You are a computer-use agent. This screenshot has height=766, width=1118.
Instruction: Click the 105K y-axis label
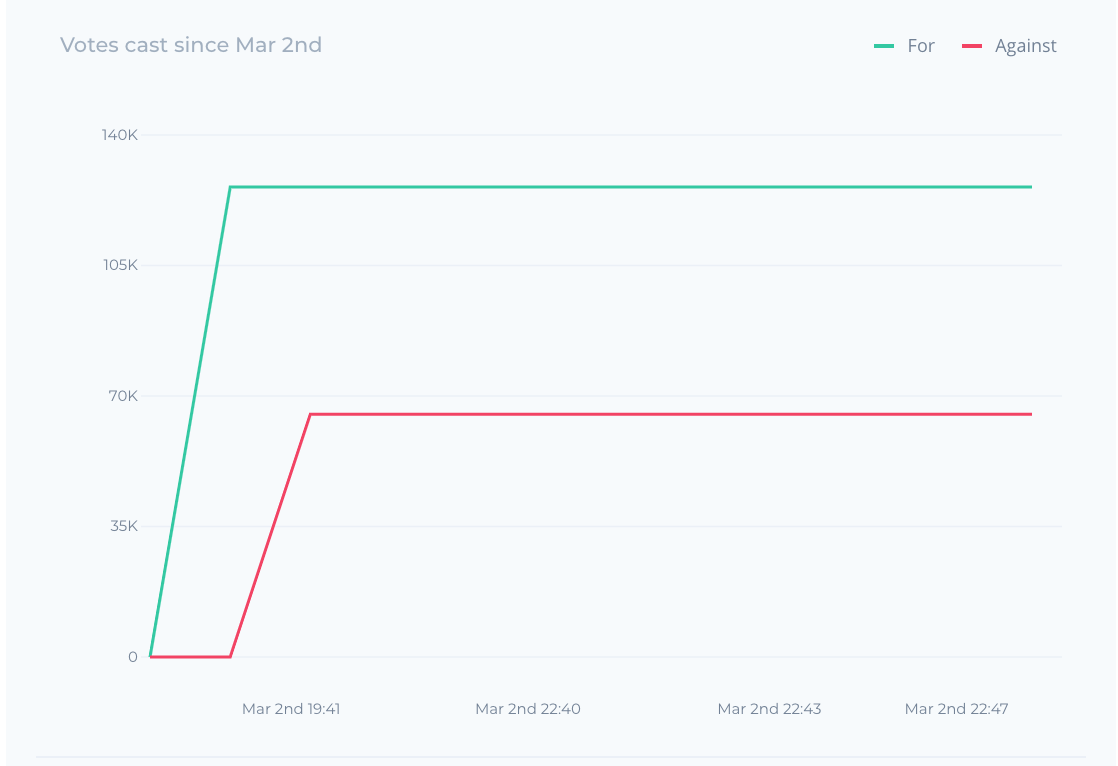click(120, 265)
